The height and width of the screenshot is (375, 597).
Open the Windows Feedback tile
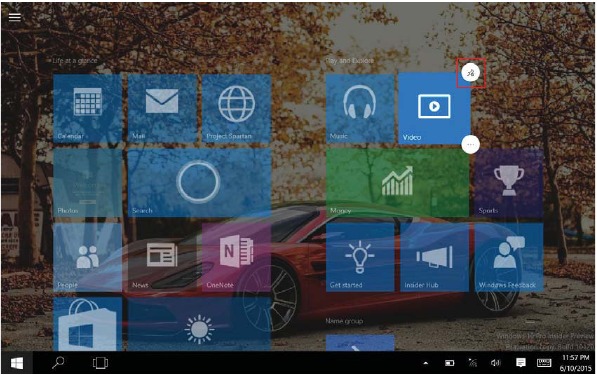pos(509,257)
